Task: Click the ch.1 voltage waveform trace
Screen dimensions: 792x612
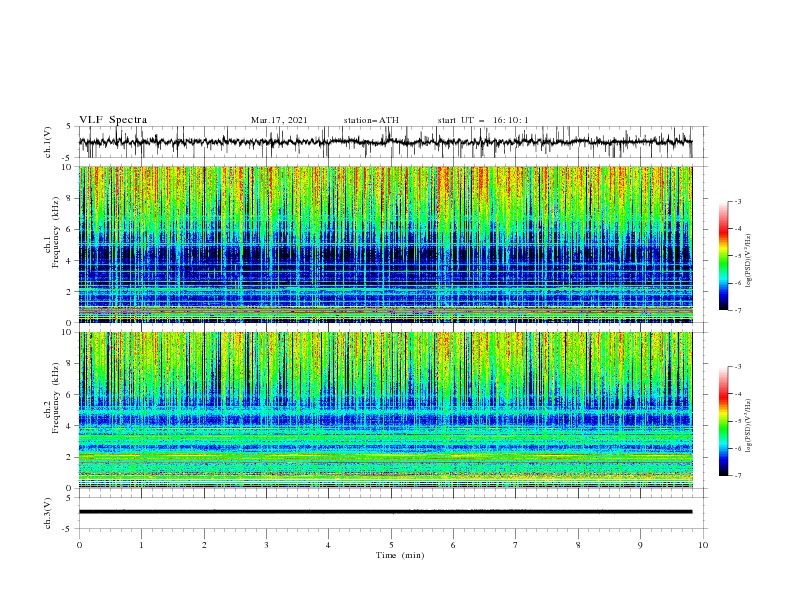Action: [x=385, y=142]
